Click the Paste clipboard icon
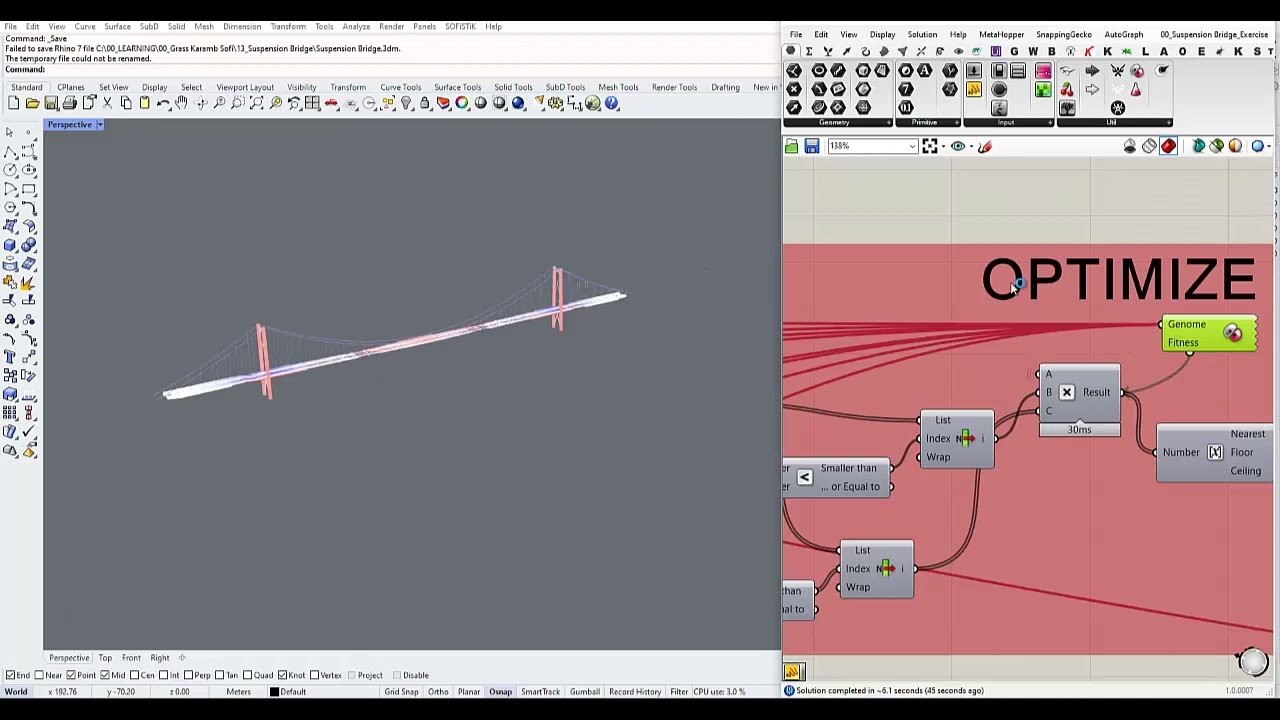Viewport: 1280px width, 720px height. pyautogui.click(x=145, y=103)
